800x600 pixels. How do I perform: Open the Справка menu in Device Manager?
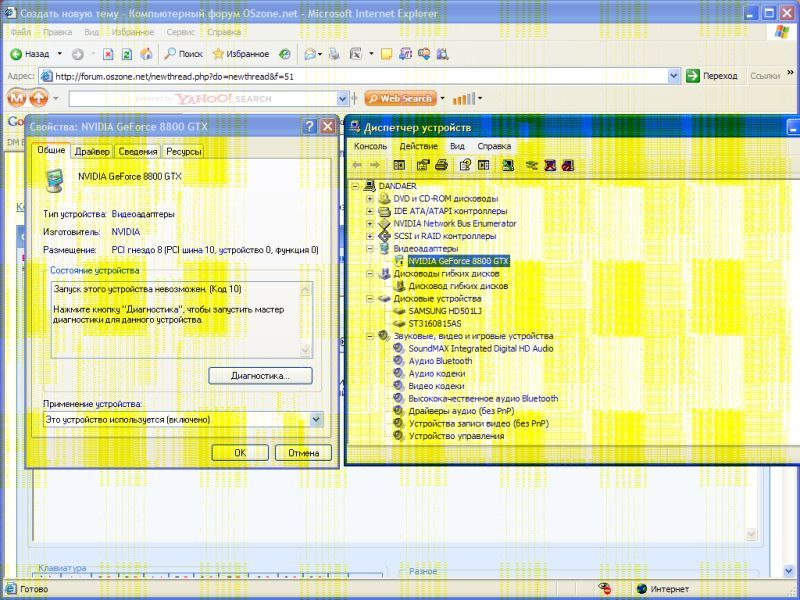[494, 146]
